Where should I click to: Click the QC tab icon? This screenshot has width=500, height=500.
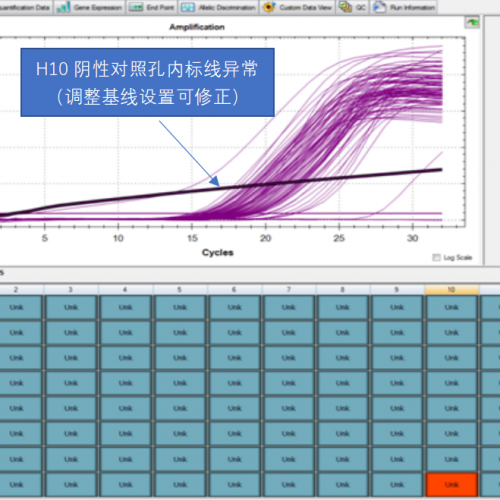pyautogui.click(x=345, y=7)
